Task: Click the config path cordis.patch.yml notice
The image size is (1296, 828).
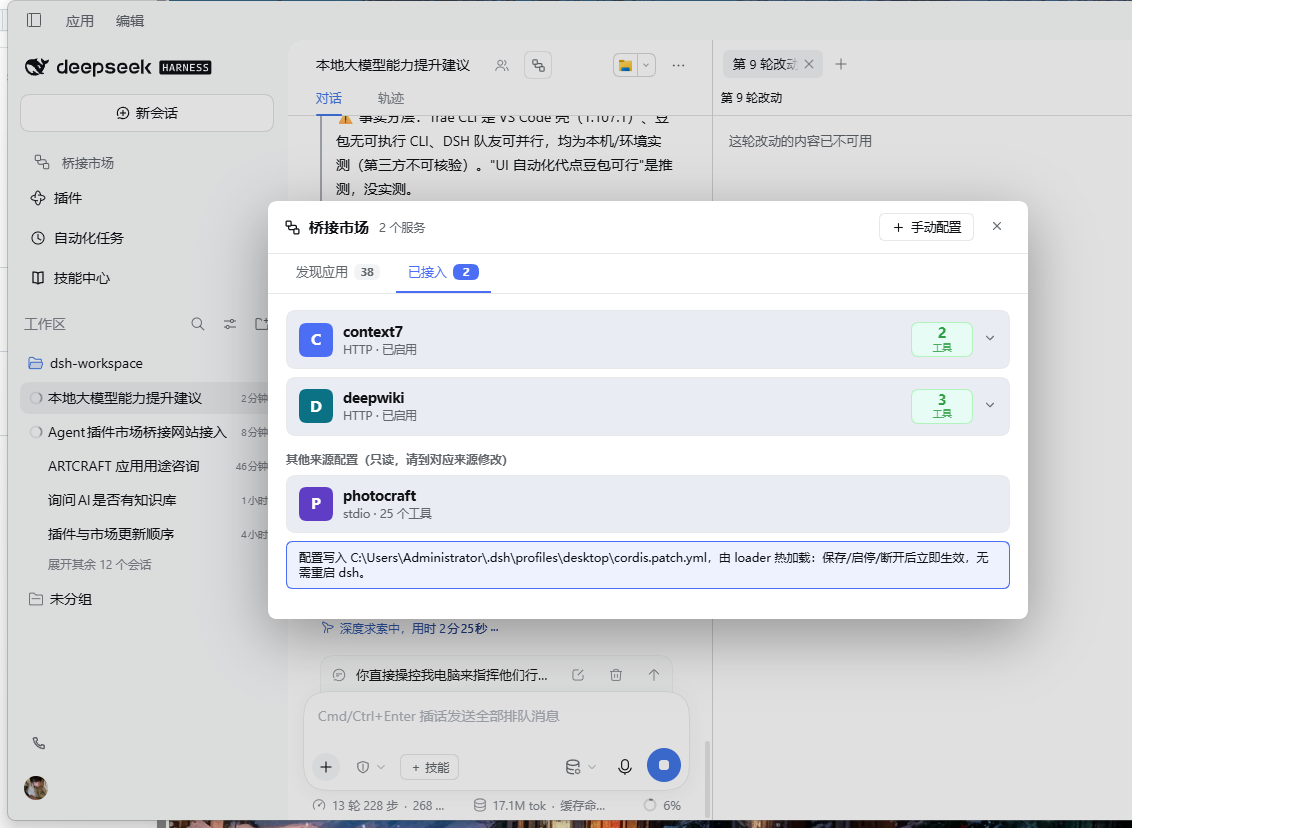Action: (x=648, y=565)
